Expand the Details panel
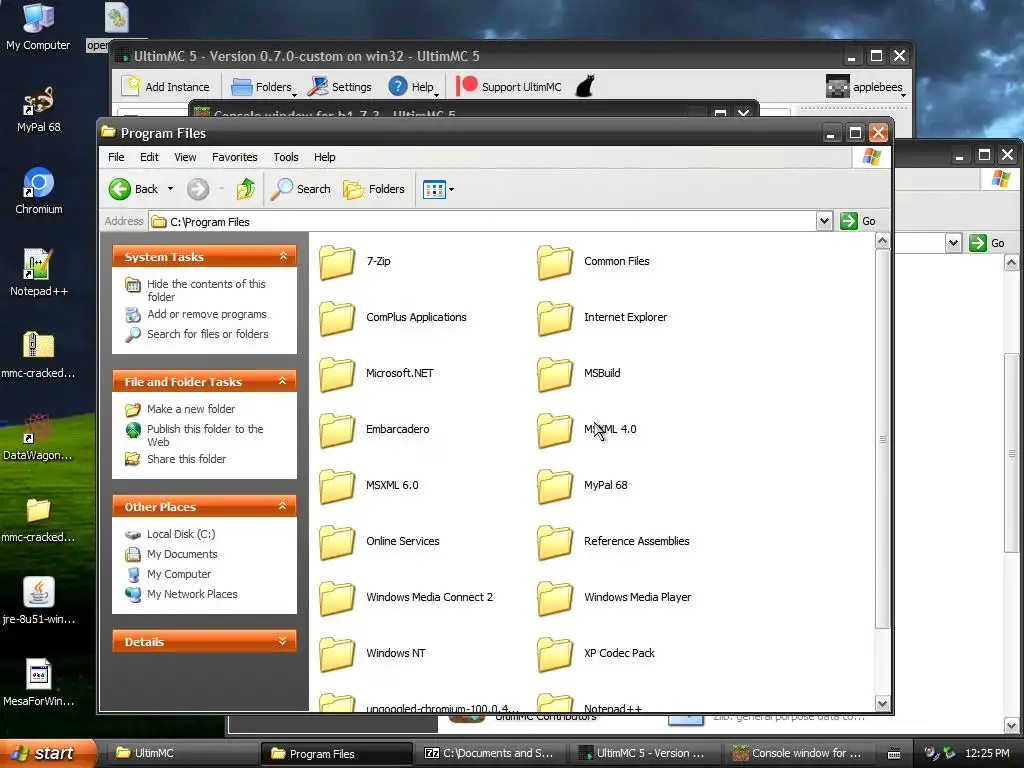 click(x=283, y=641)
